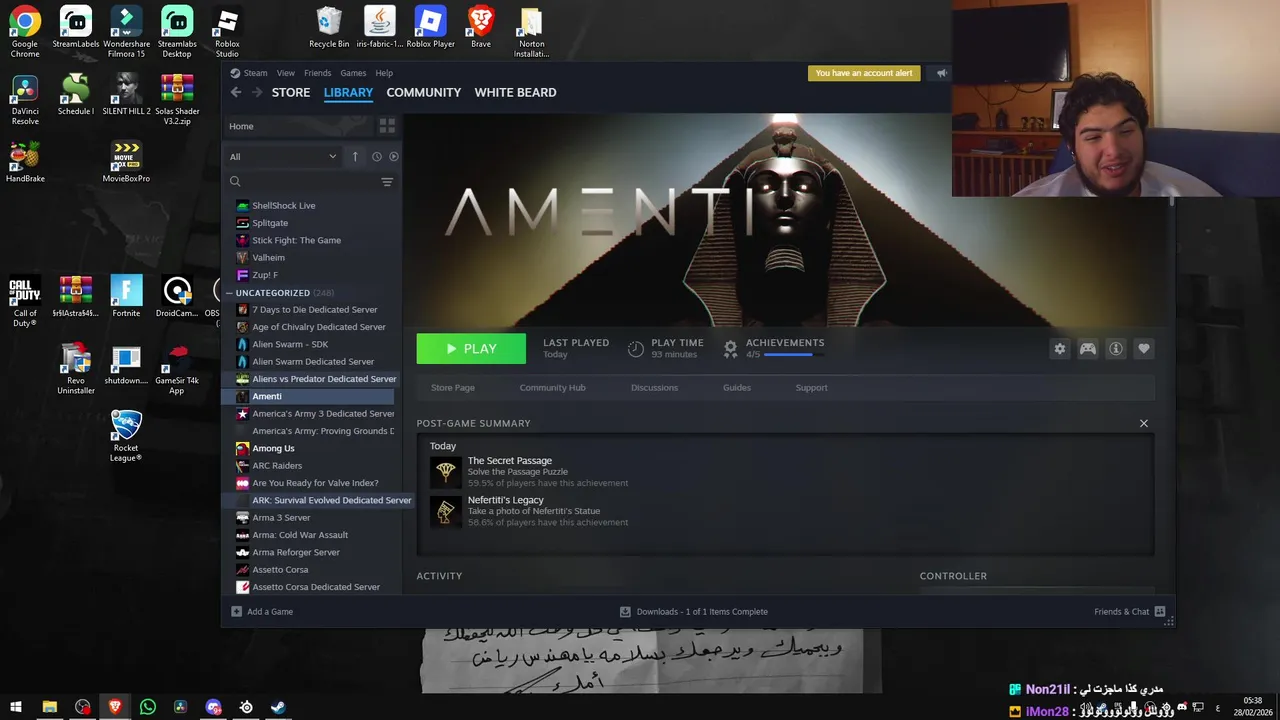
Task: Select Among Us in library list
Action: (273, 449)
